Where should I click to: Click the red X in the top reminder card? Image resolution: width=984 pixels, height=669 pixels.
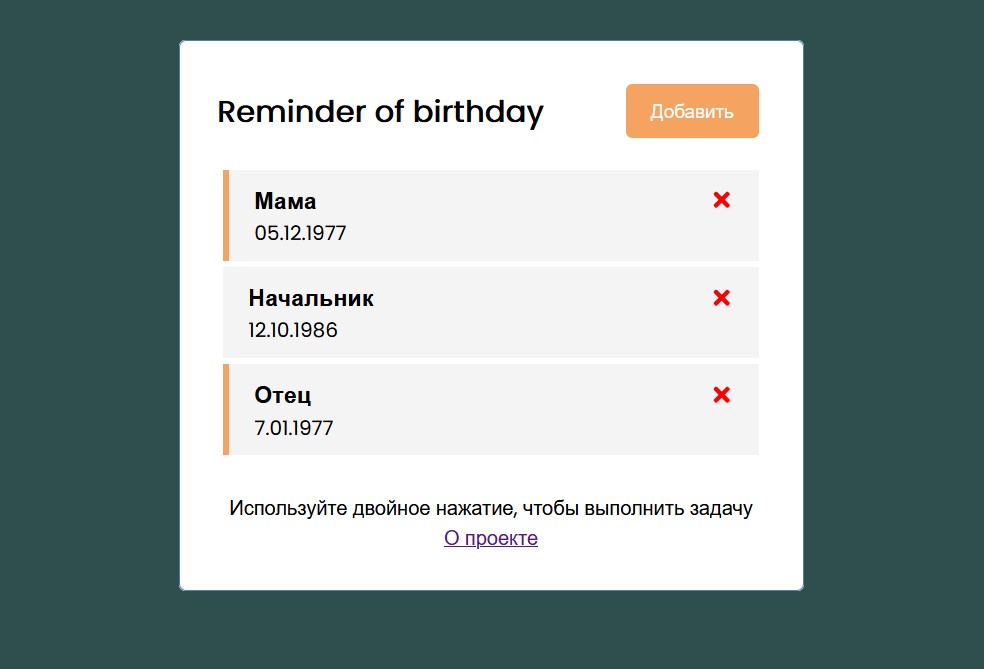(721, 200)
